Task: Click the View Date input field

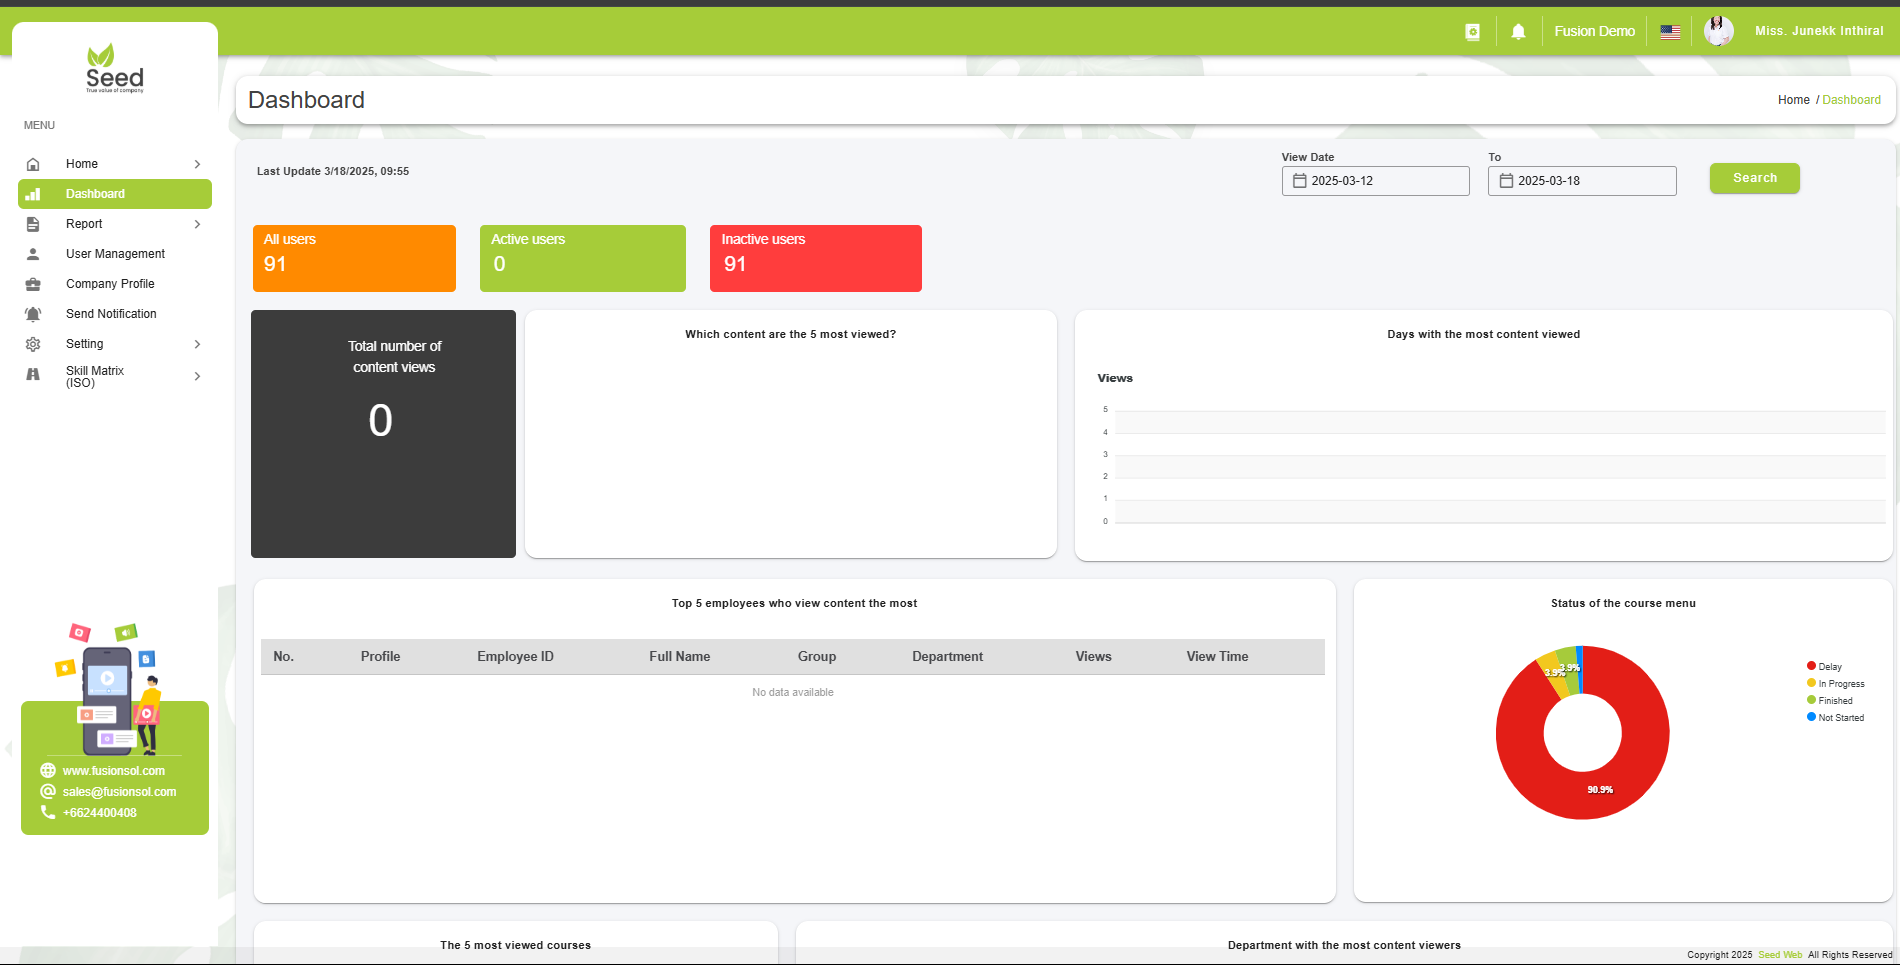Action: [x=1375, y=181]
